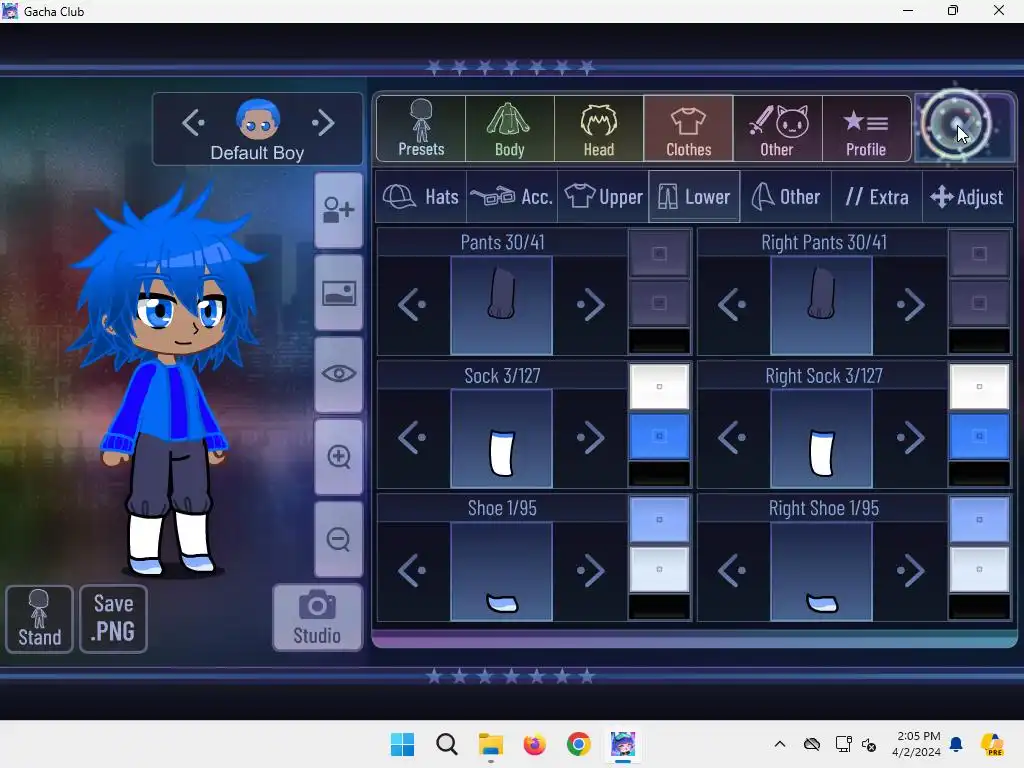Click the Default Boy character head icon
Viewport: 1024px width, 768px height.
[x=258, y=120]
